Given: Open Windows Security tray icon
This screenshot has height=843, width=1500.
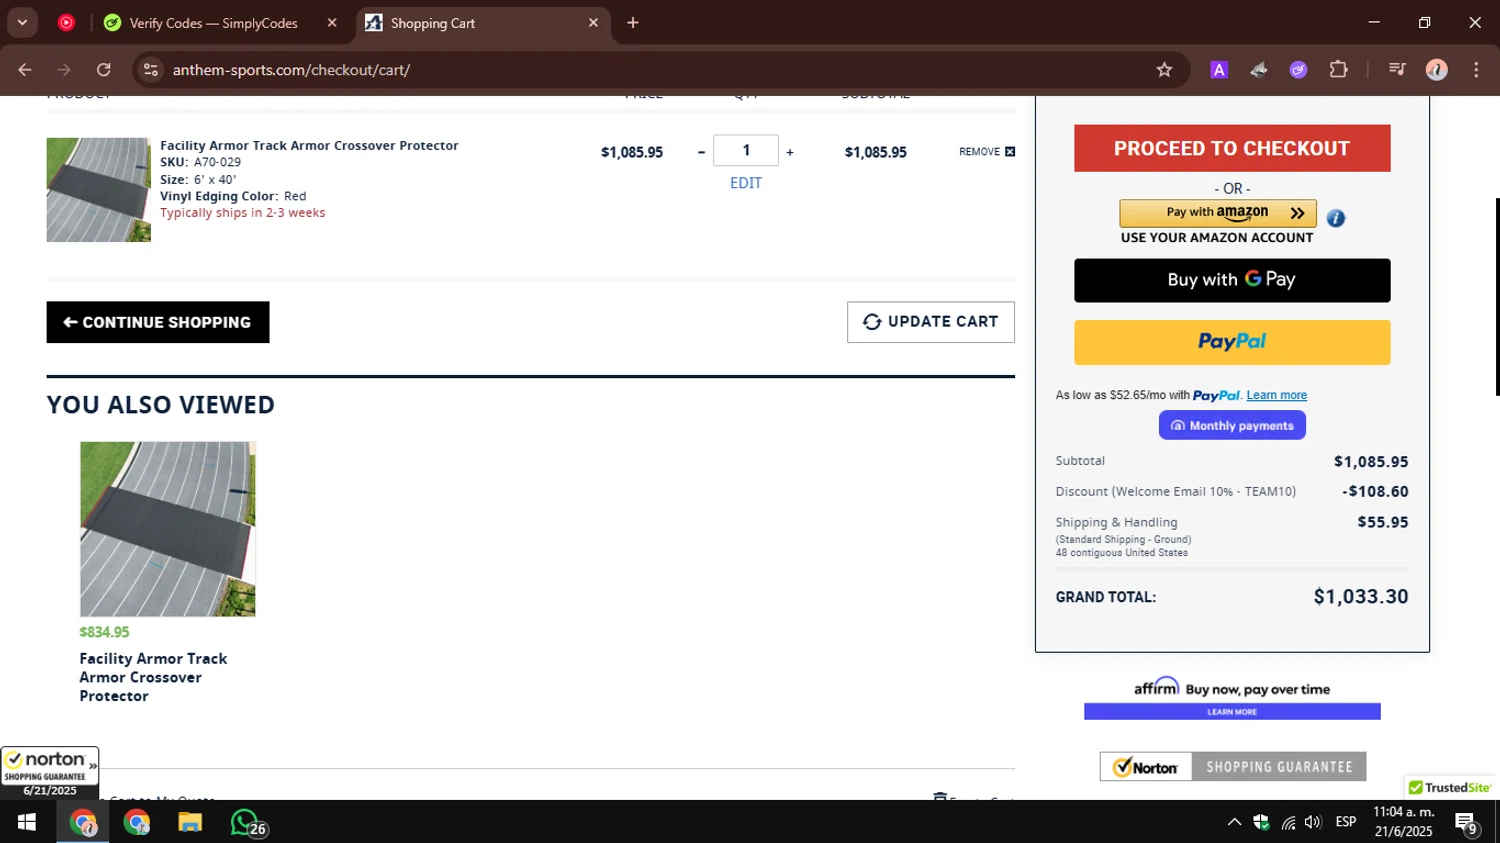Looking at the screenshot, I should tap(1261, 822).
